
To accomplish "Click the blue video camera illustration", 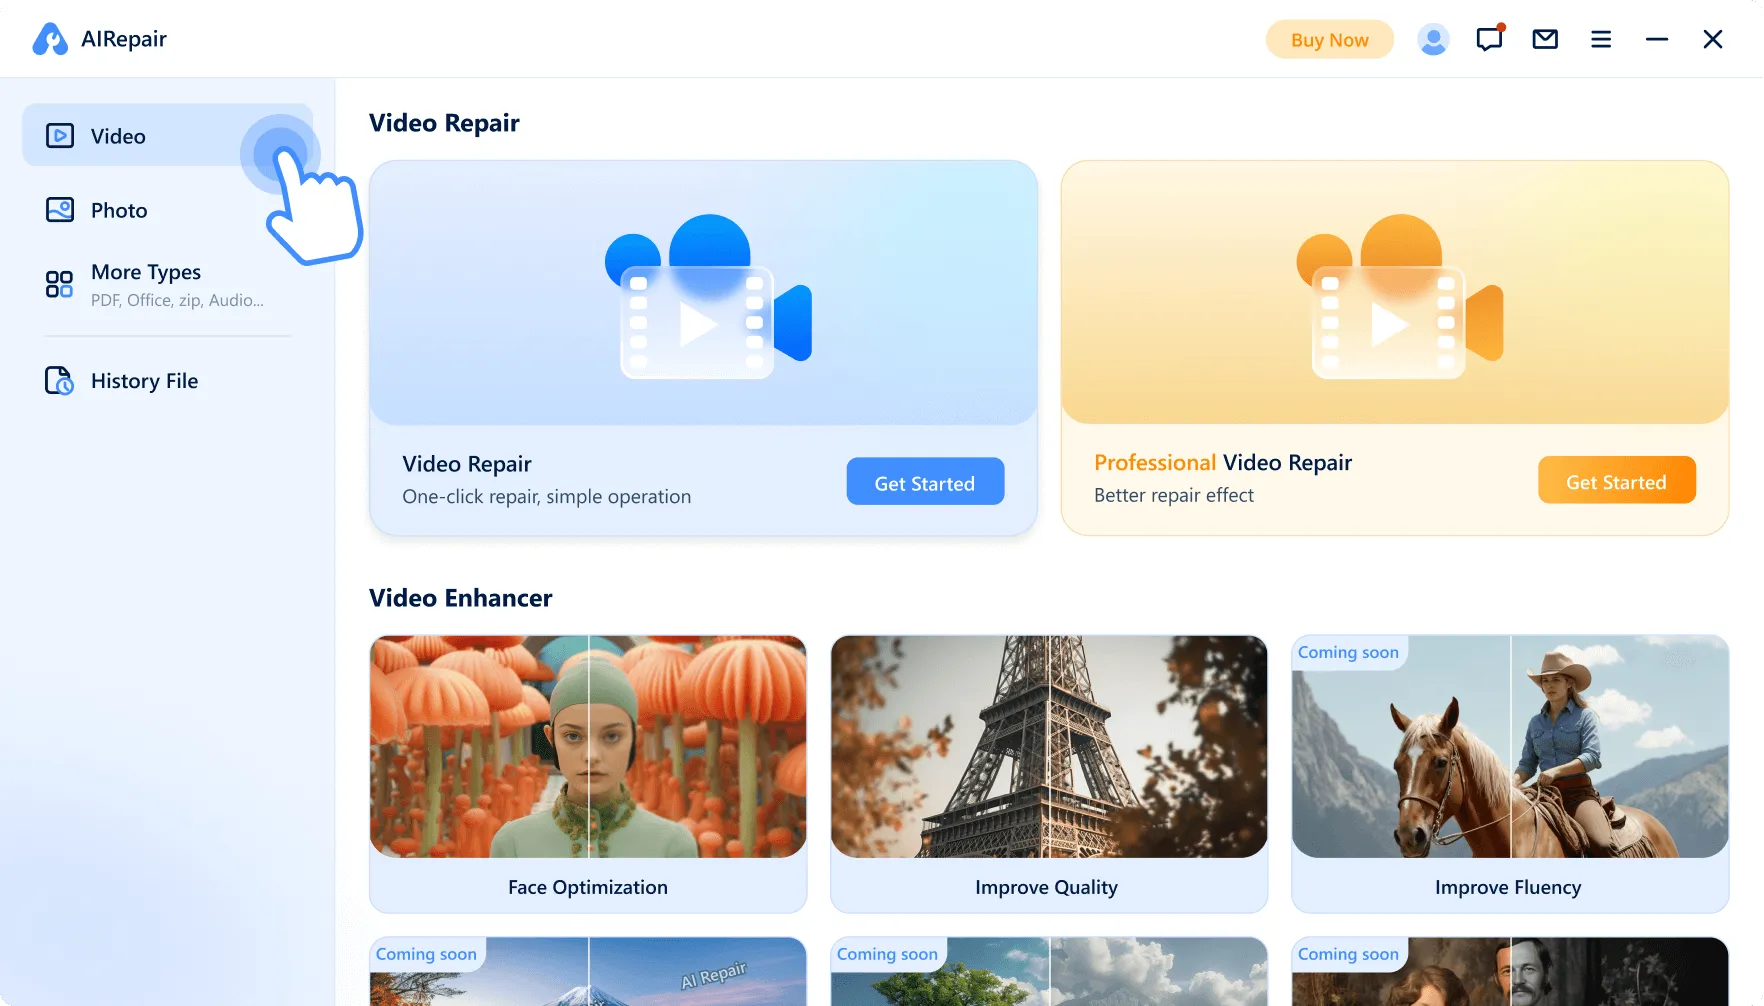I will (708, 296).
